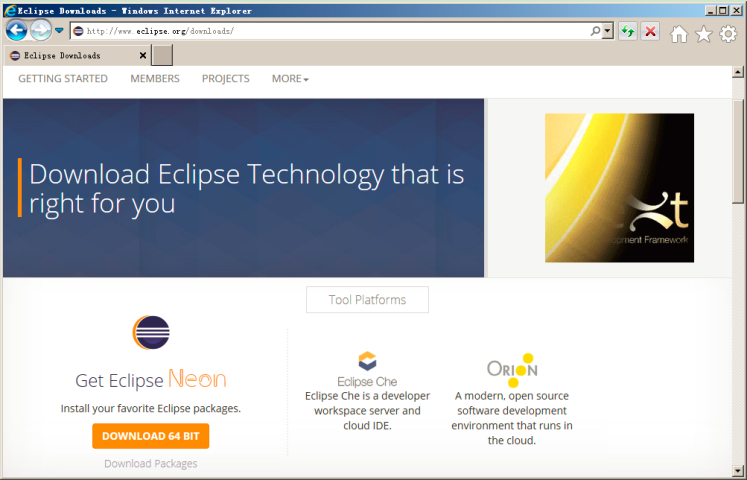Click the browser Back arrow button

17,31
